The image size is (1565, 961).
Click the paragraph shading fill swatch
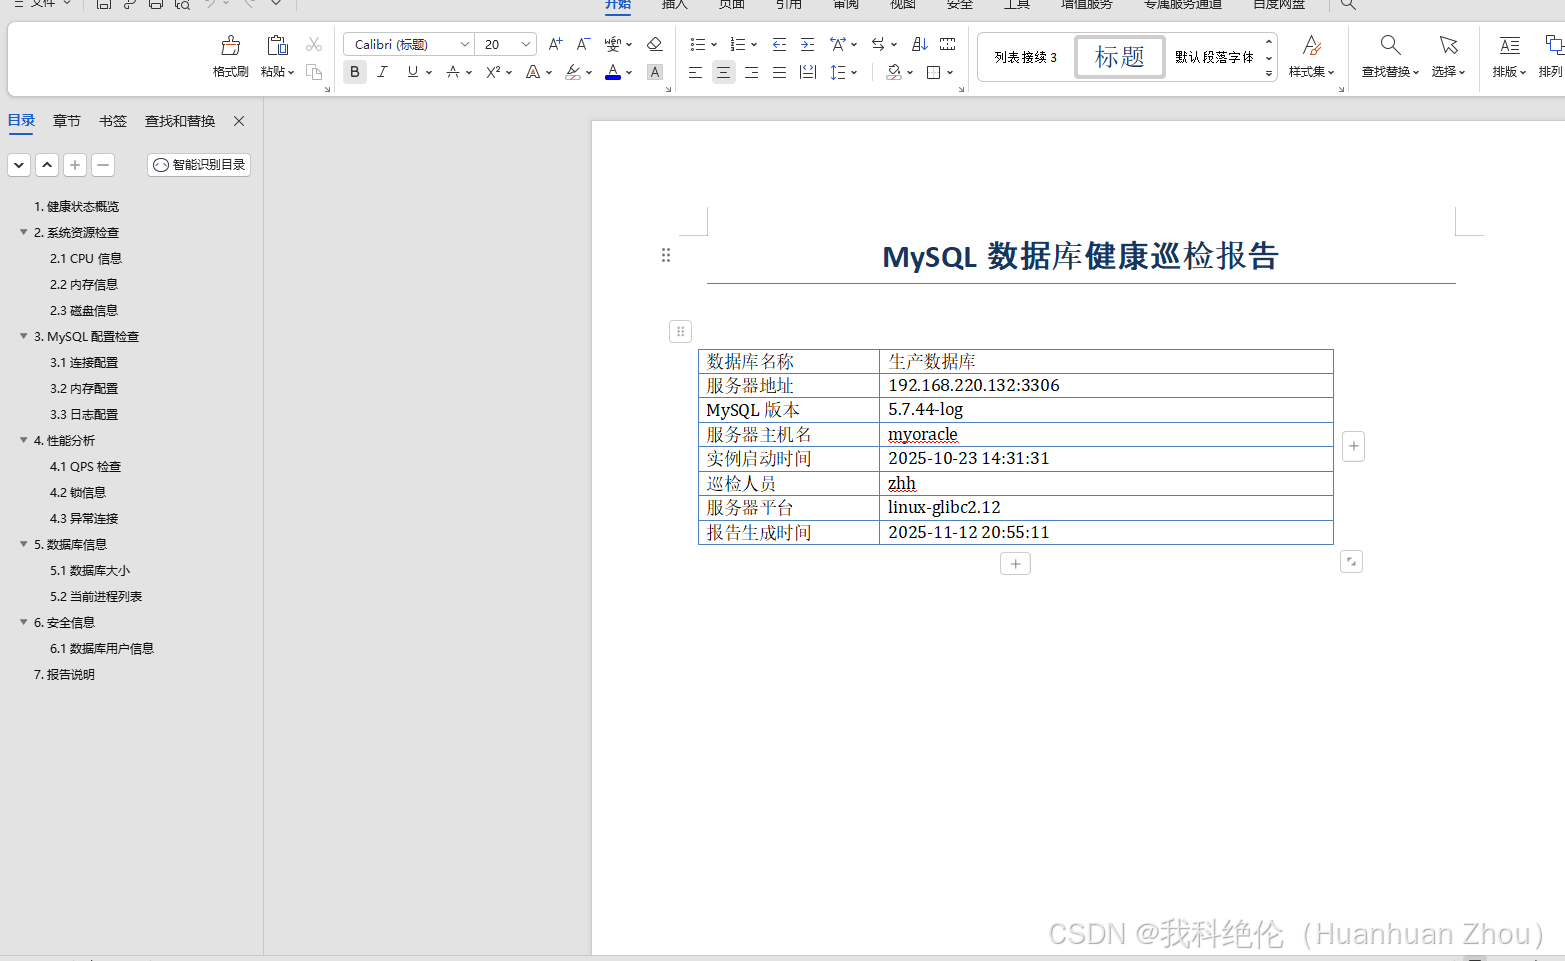click(x=894, y=72)
